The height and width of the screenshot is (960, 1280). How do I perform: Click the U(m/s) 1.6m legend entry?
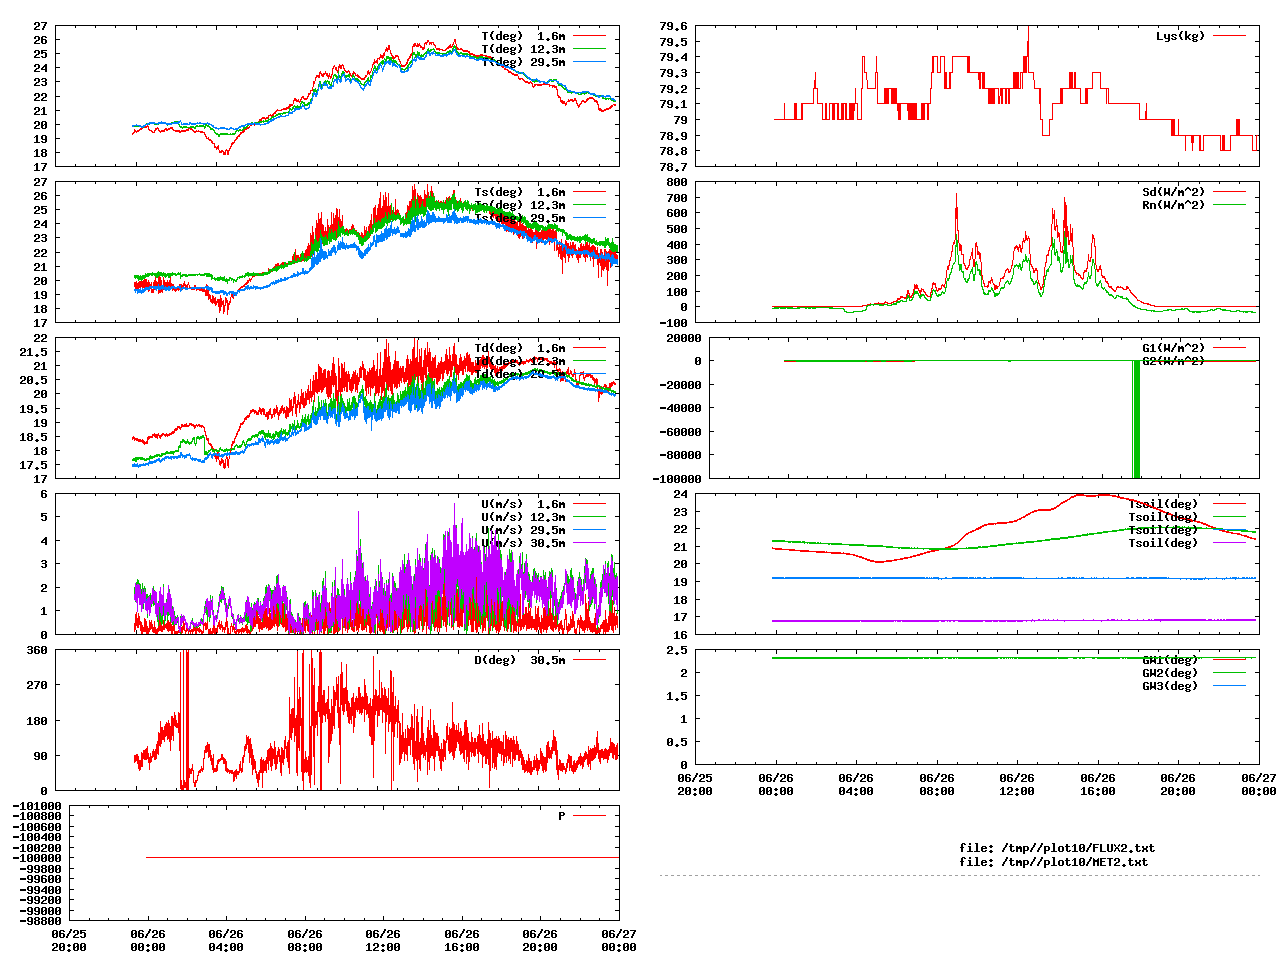pos(523,504)
